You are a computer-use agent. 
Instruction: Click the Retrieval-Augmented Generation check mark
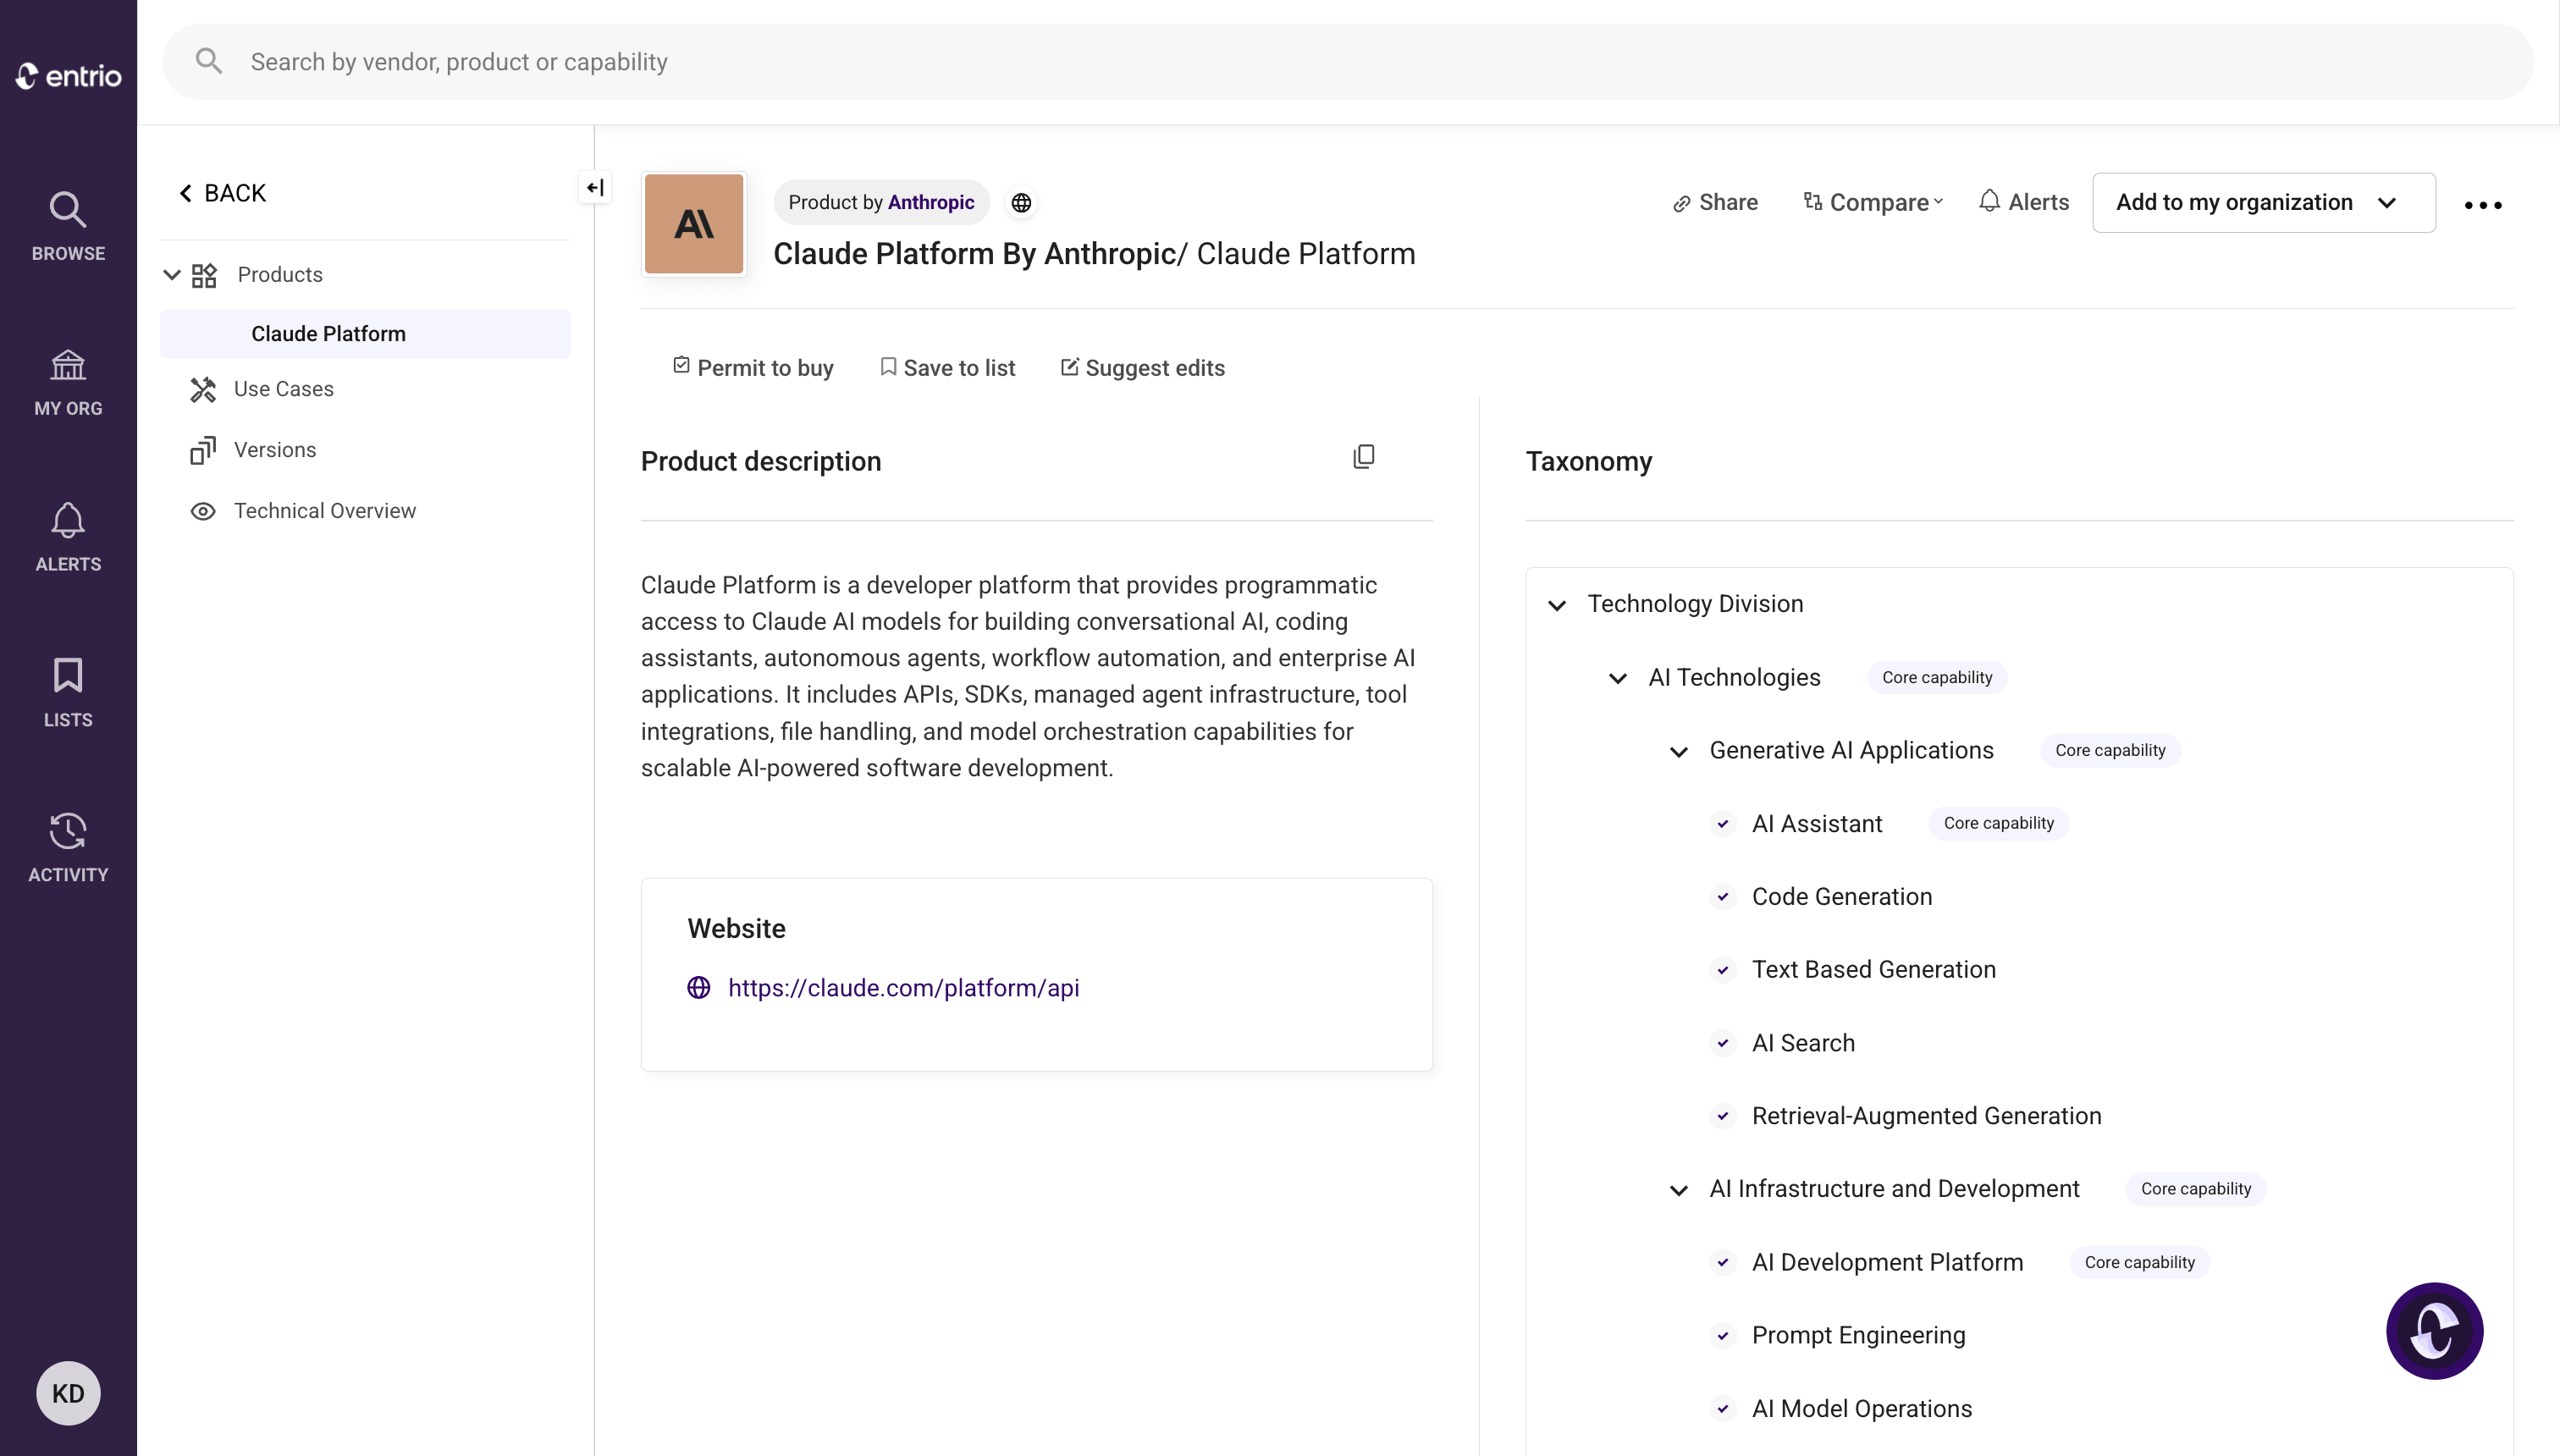1723,1116
